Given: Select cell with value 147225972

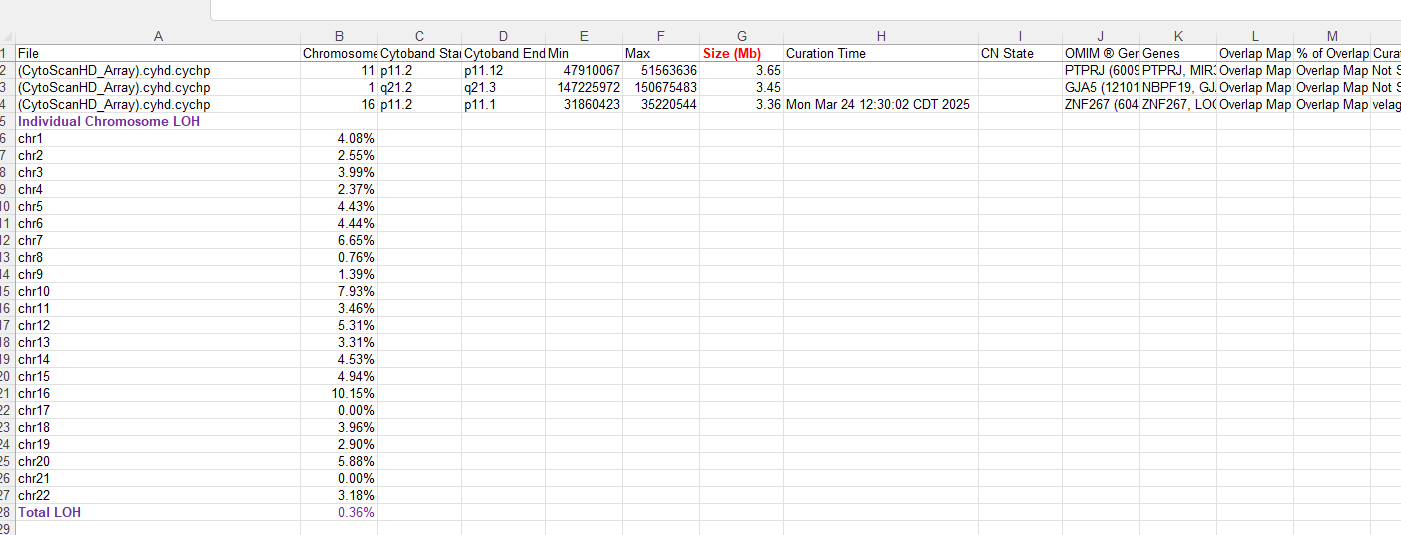Looking at the screenshot, I should (x=584, y=87).
